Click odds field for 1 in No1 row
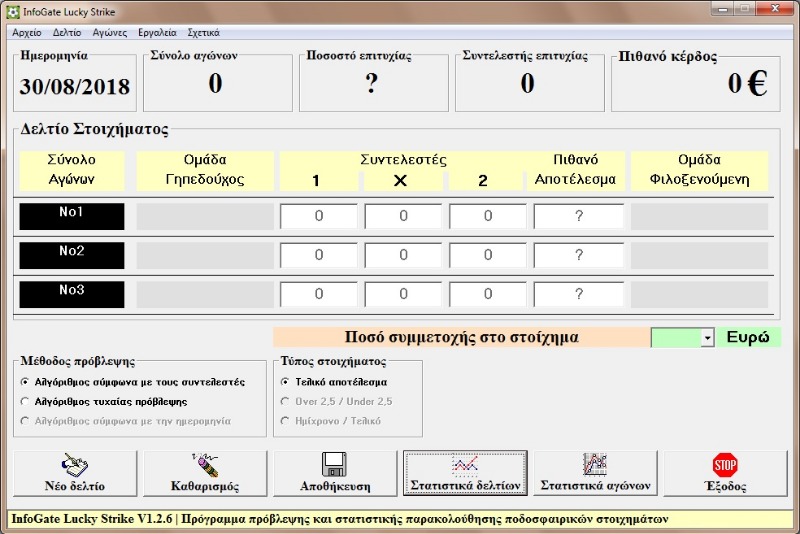Screen dimensions: 800x534 pos(318,216)
